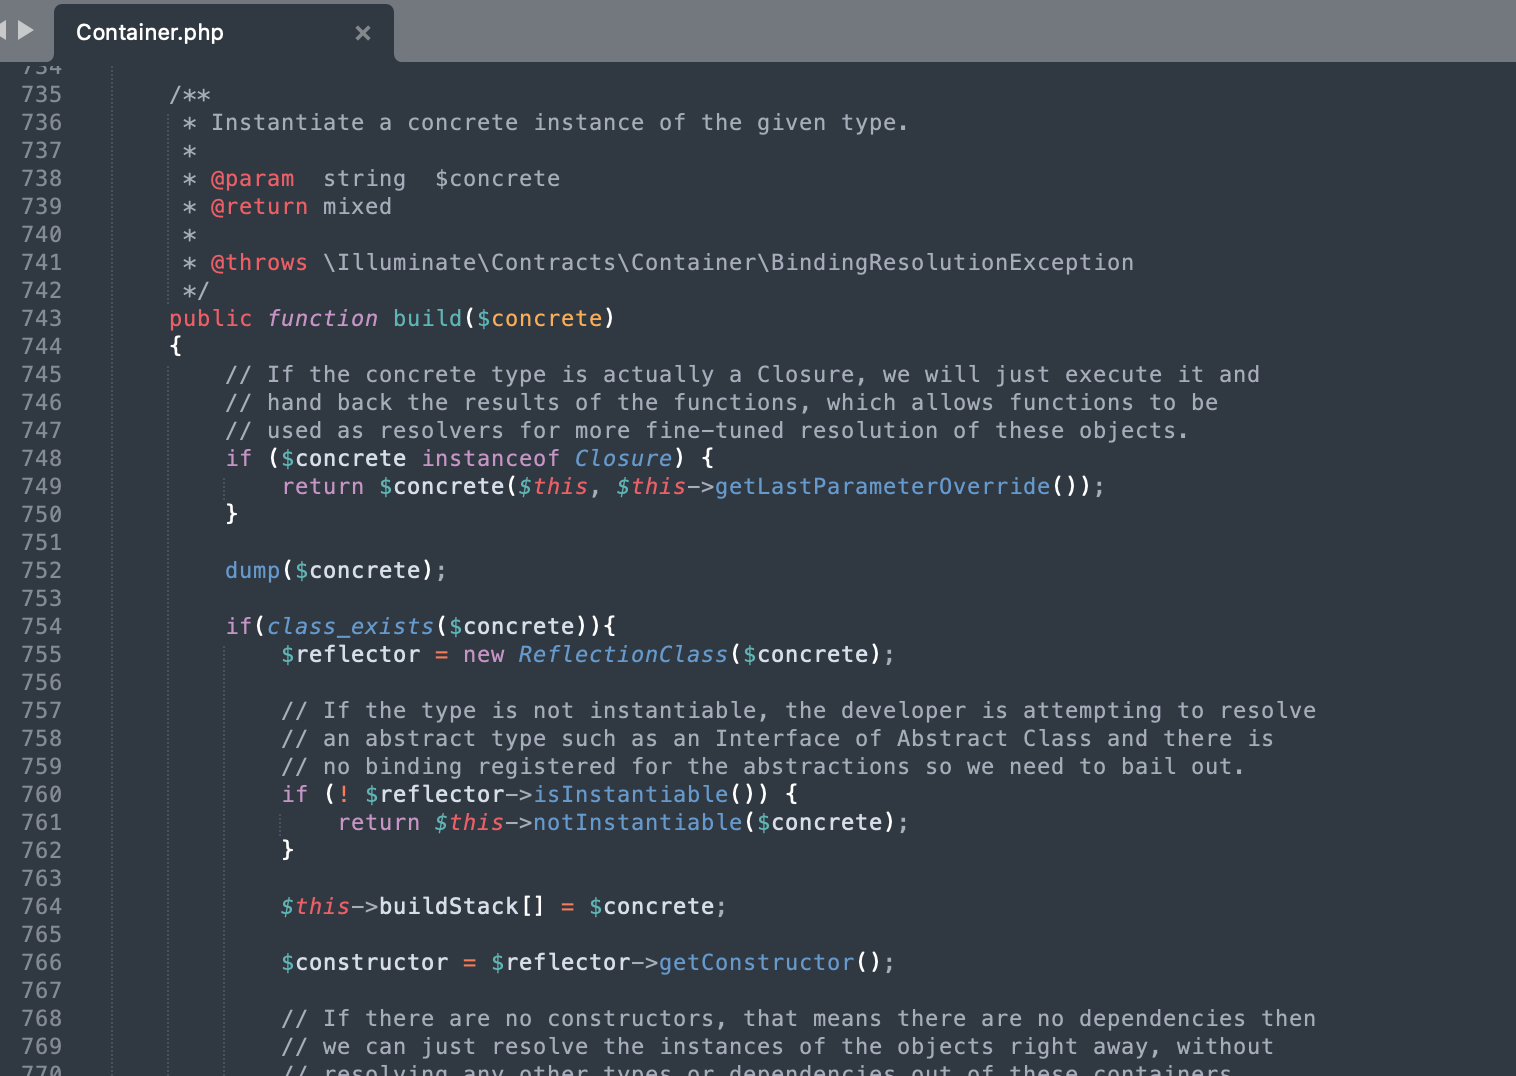Click the 'getConstructor' method on line 766
The height and width of the screenshot is (1076, 1516).
tap(757, 962)
